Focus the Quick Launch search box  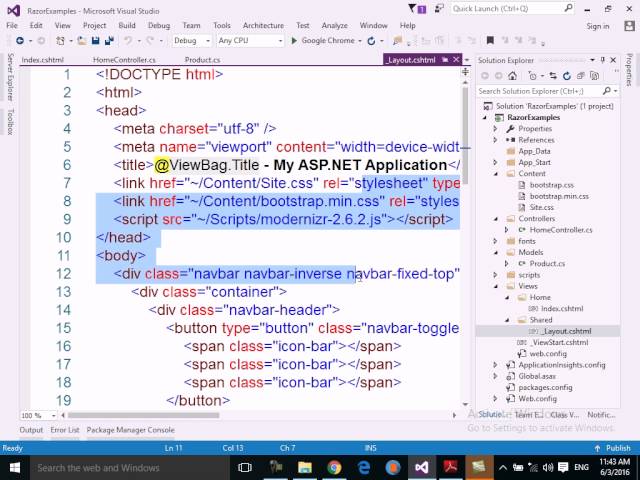coord(513,9)
